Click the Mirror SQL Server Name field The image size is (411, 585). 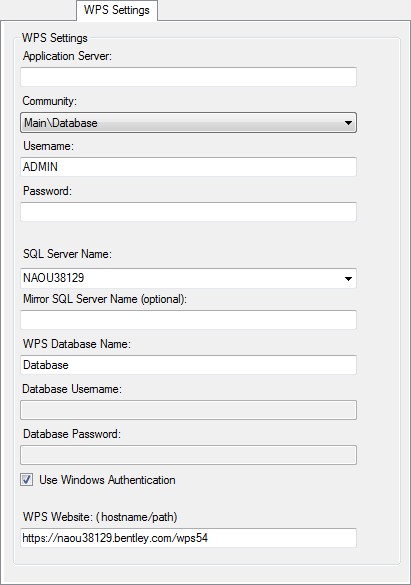188,320
